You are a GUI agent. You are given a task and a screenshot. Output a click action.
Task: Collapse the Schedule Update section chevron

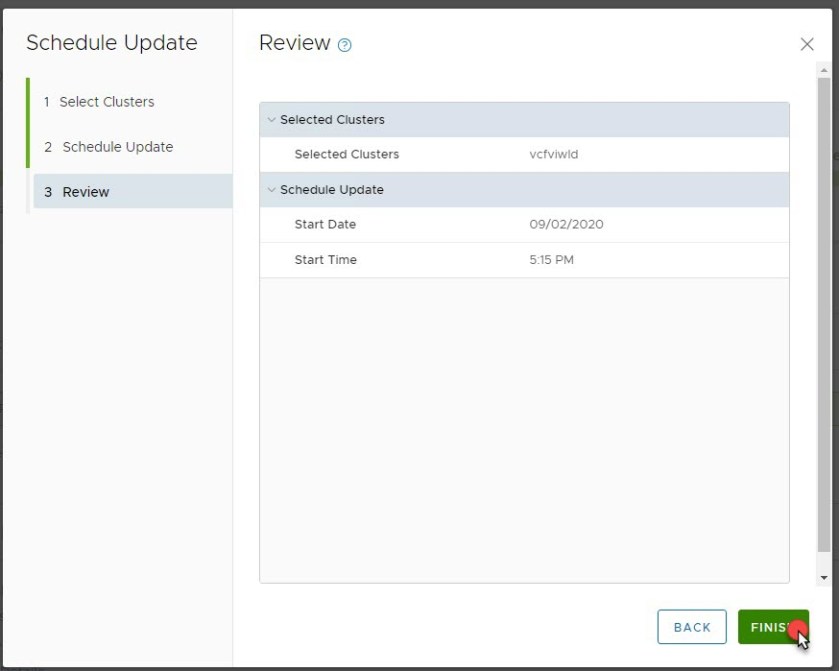(x=271, y=190)
